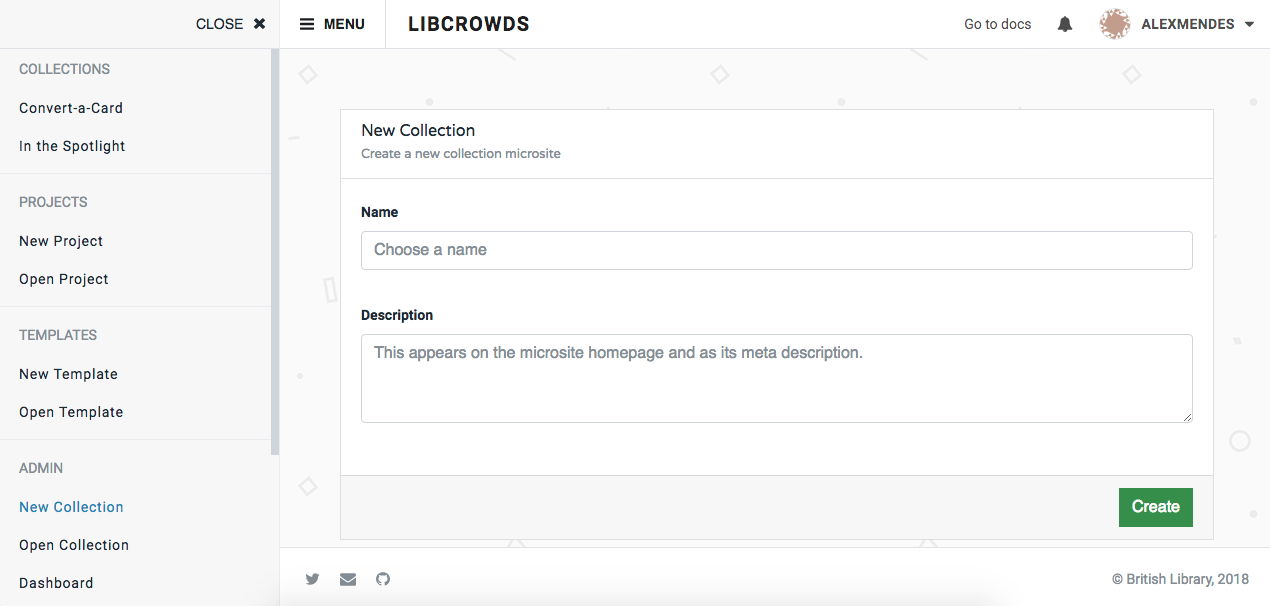Screen dimensions: 1270x606
Task: Click inside the Description text area
Action: (776, 378)
